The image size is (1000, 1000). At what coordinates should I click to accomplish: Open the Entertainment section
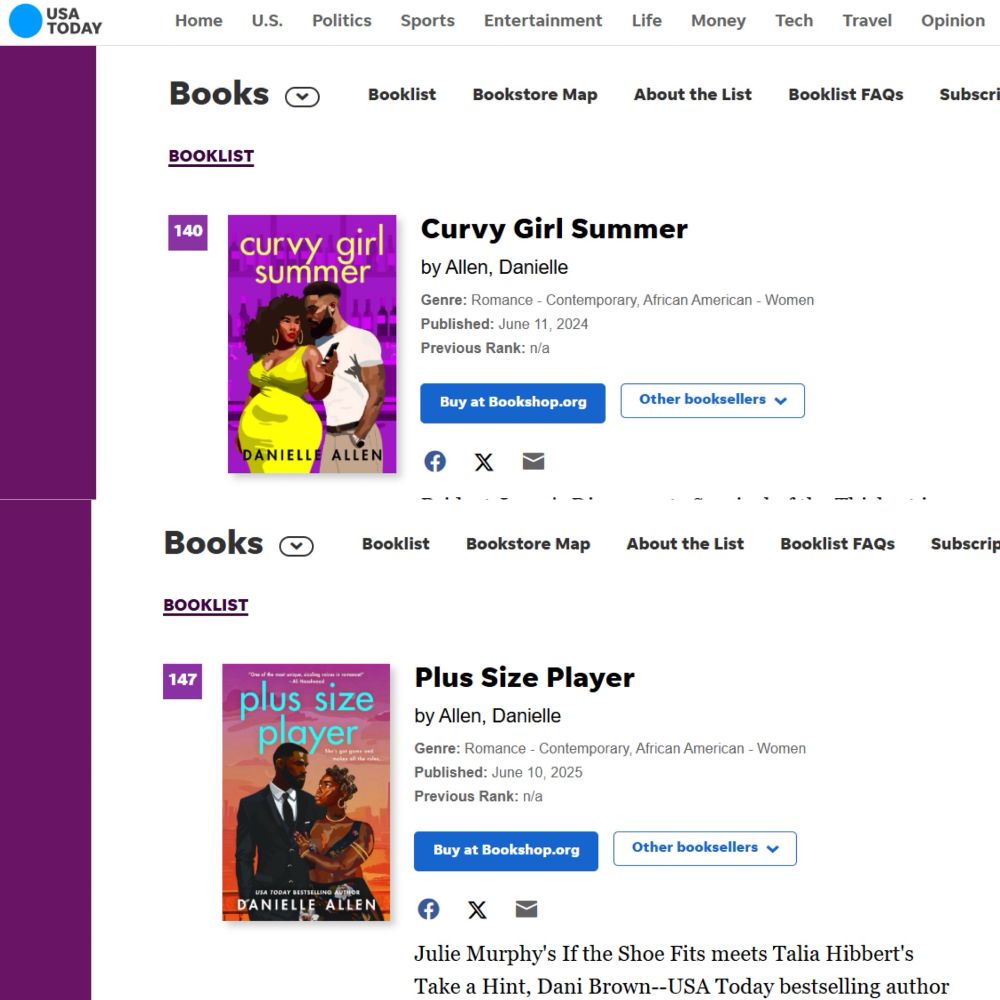[543, 20]
